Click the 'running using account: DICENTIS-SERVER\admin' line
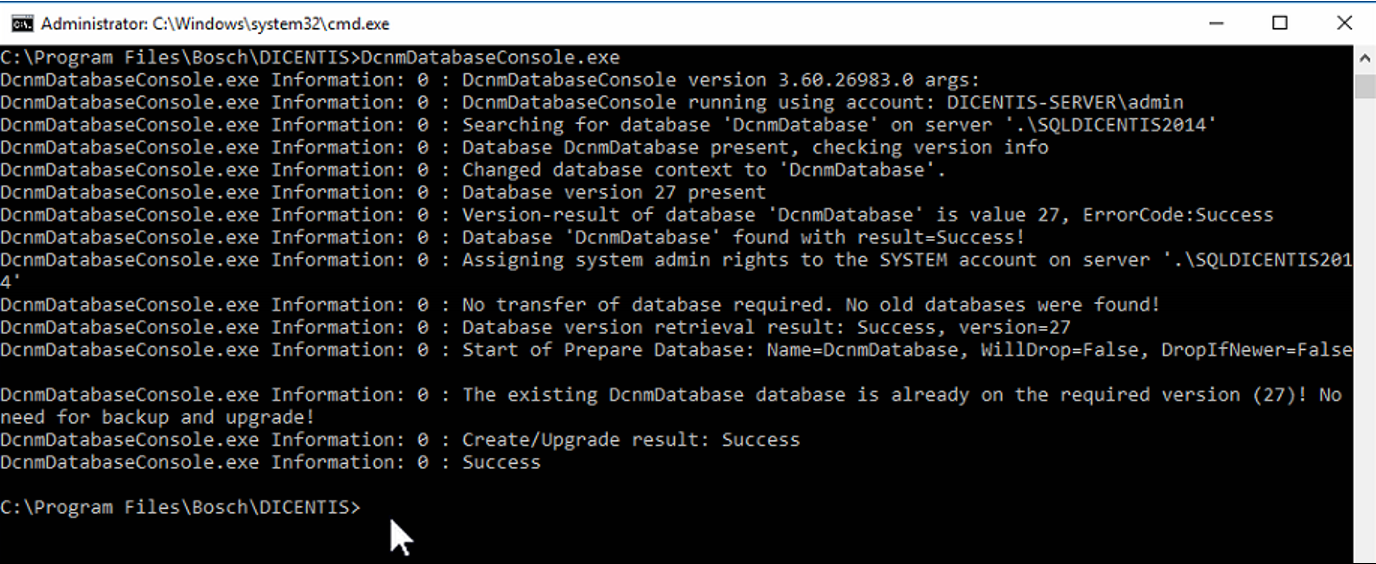Screen dimensions: 1376x564 coord(822,102)
